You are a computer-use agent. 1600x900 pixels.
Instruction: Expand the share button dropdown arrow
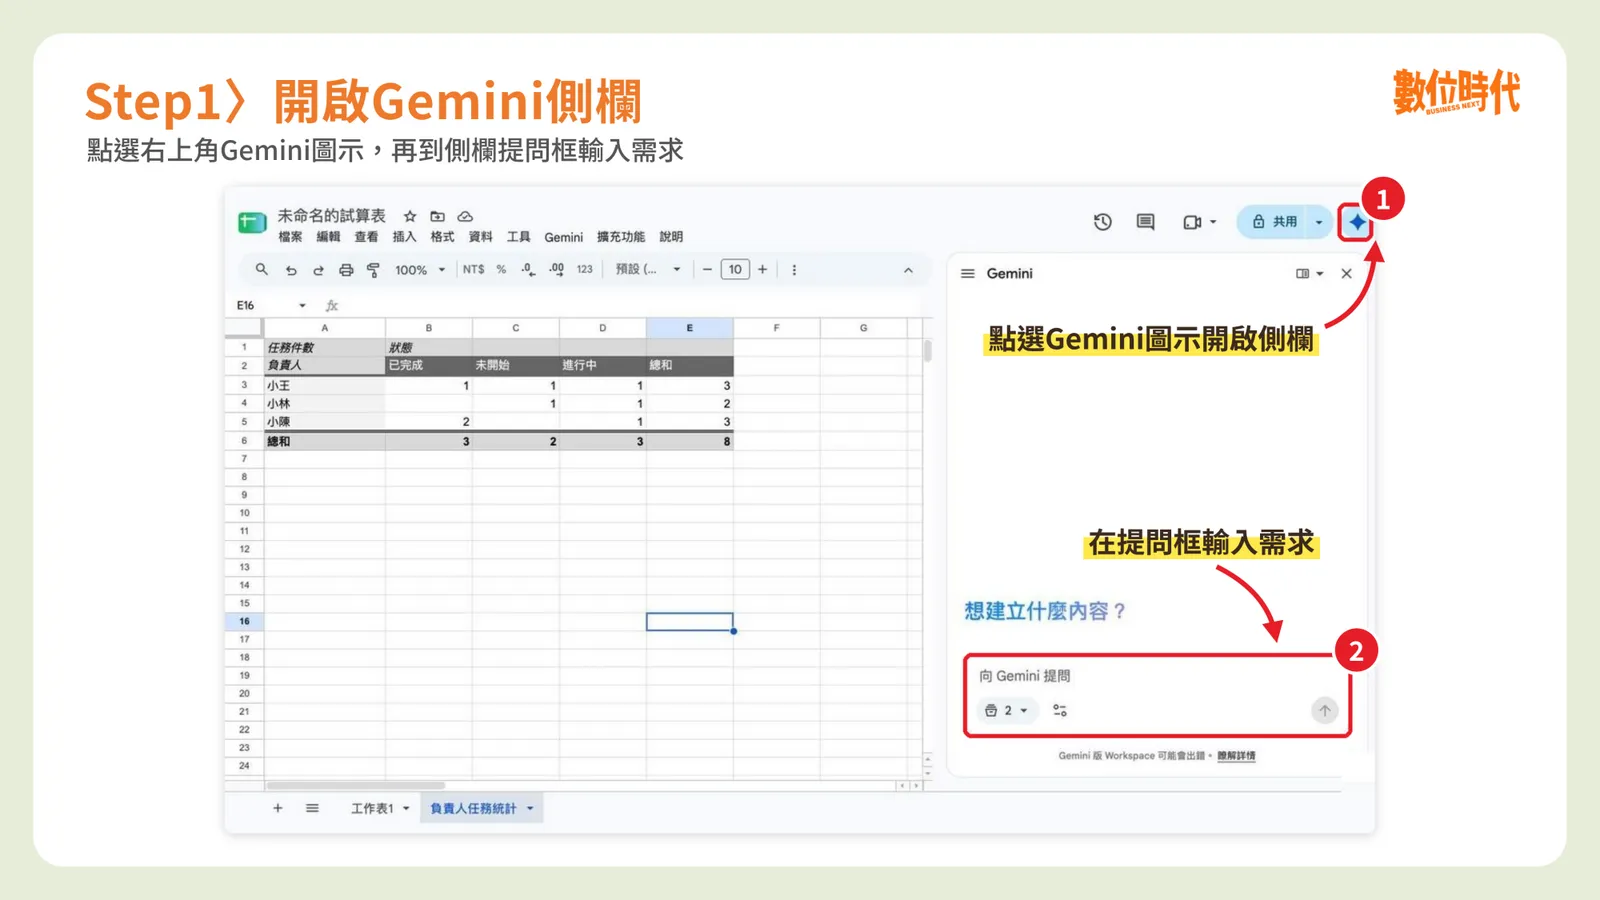click(x=1318, y=222)
